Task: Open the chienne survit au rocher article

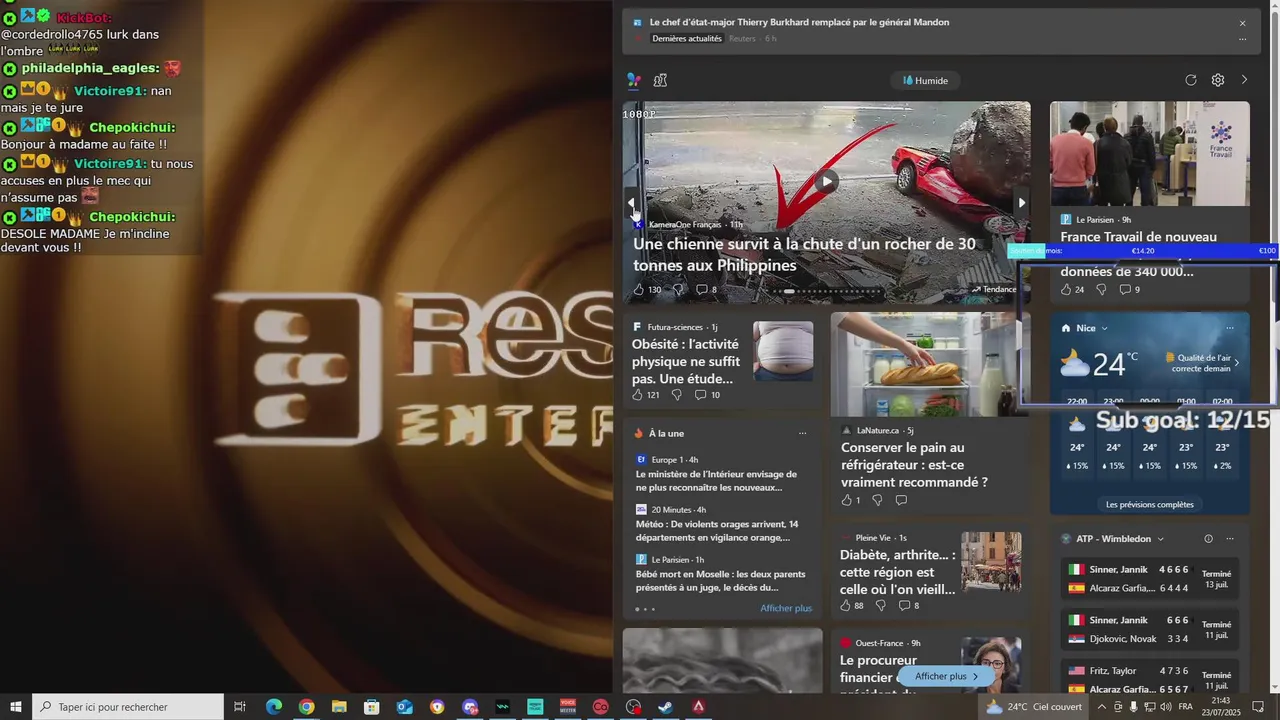Action: pyautogui.click(x=804, y=255)
